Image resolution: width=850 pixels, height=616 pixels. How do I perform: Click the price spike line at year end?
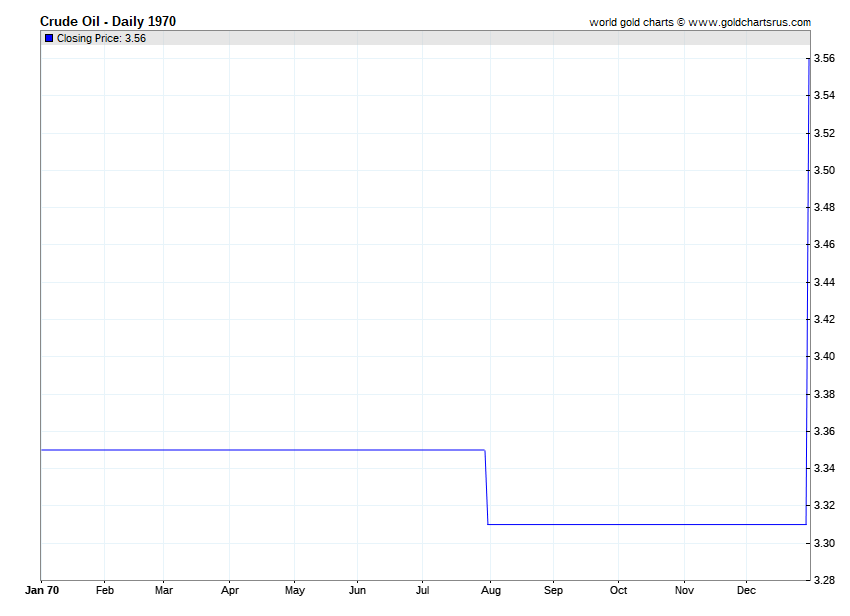808,291
